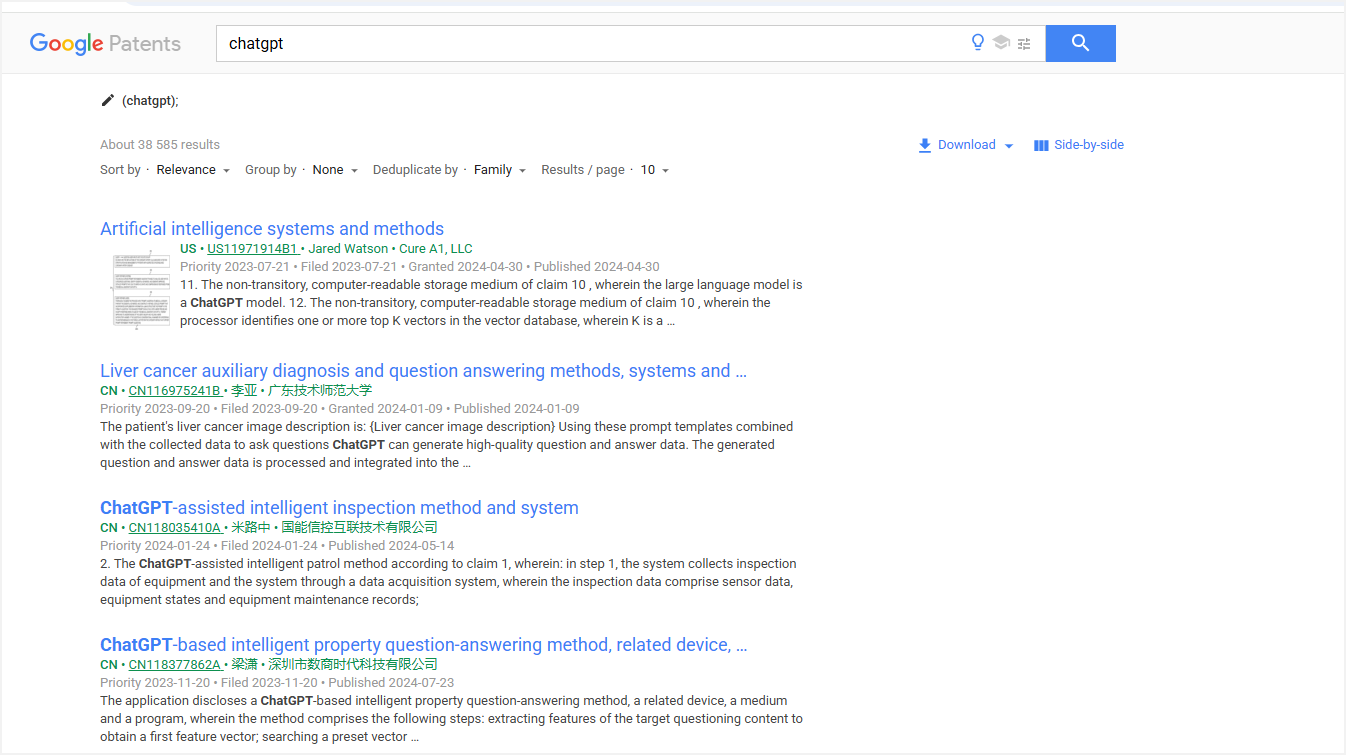Open the Sort by Relevance dropdown
The width and height of the screenshot is (1346, 755).
tap(193, 170)
